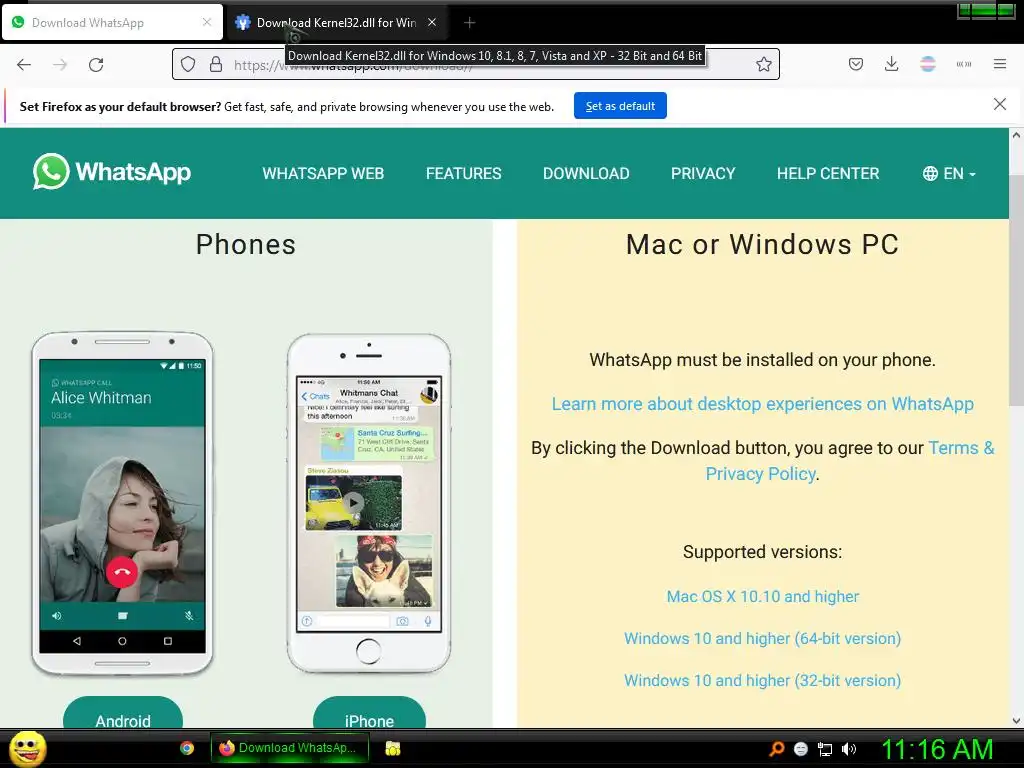Launch Chrome from the taskbar

pyautogui.click(x=187, y=748)
